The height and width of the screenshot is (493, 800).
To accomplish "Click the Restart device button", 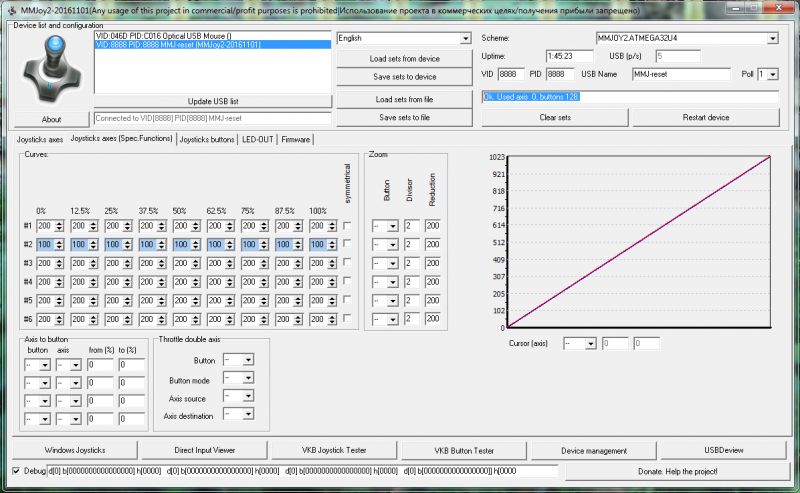I will point(706,117).
